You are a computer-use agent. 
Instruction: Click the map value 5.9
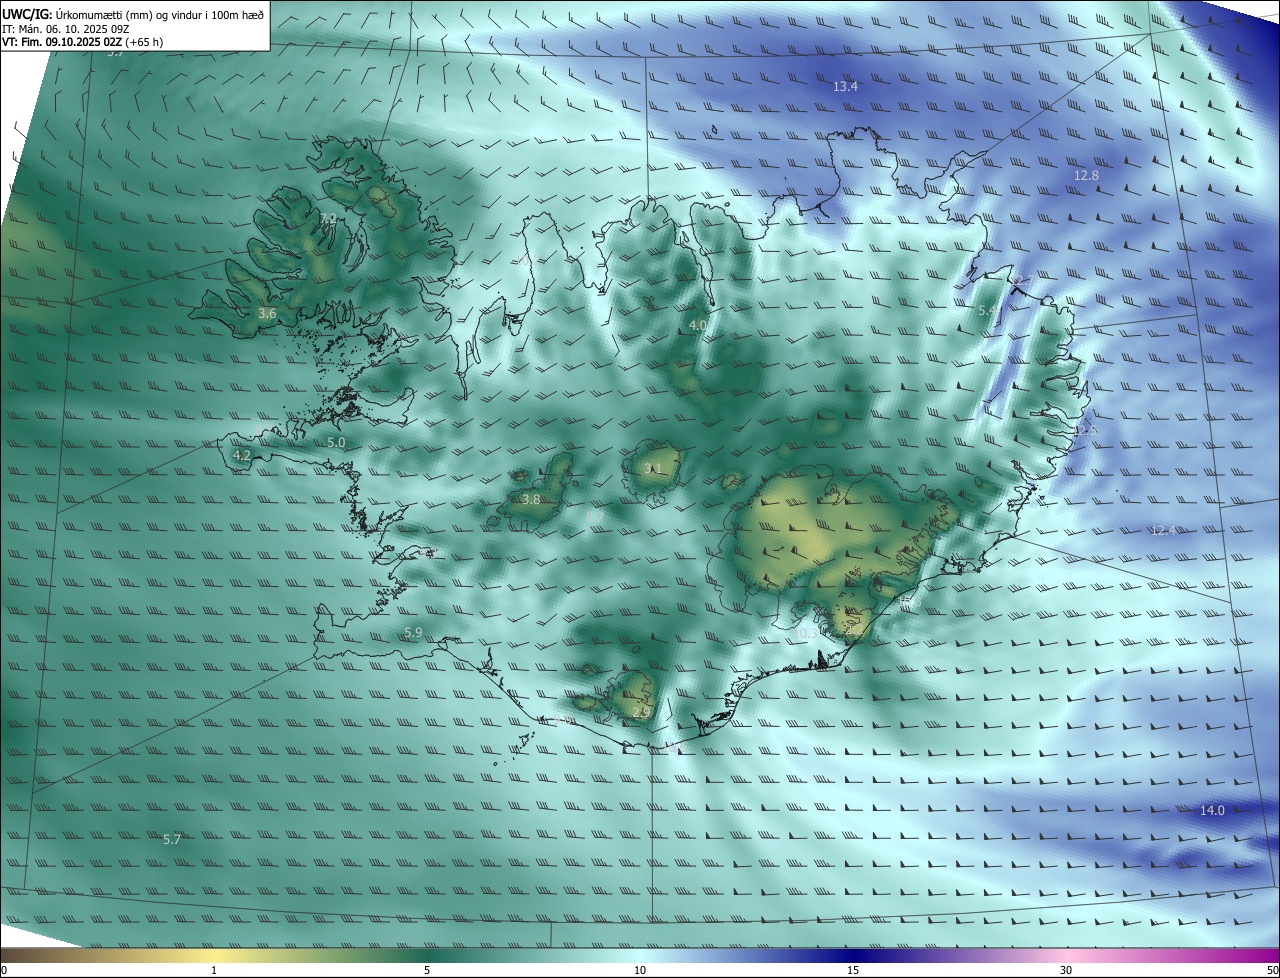[413, 632]
